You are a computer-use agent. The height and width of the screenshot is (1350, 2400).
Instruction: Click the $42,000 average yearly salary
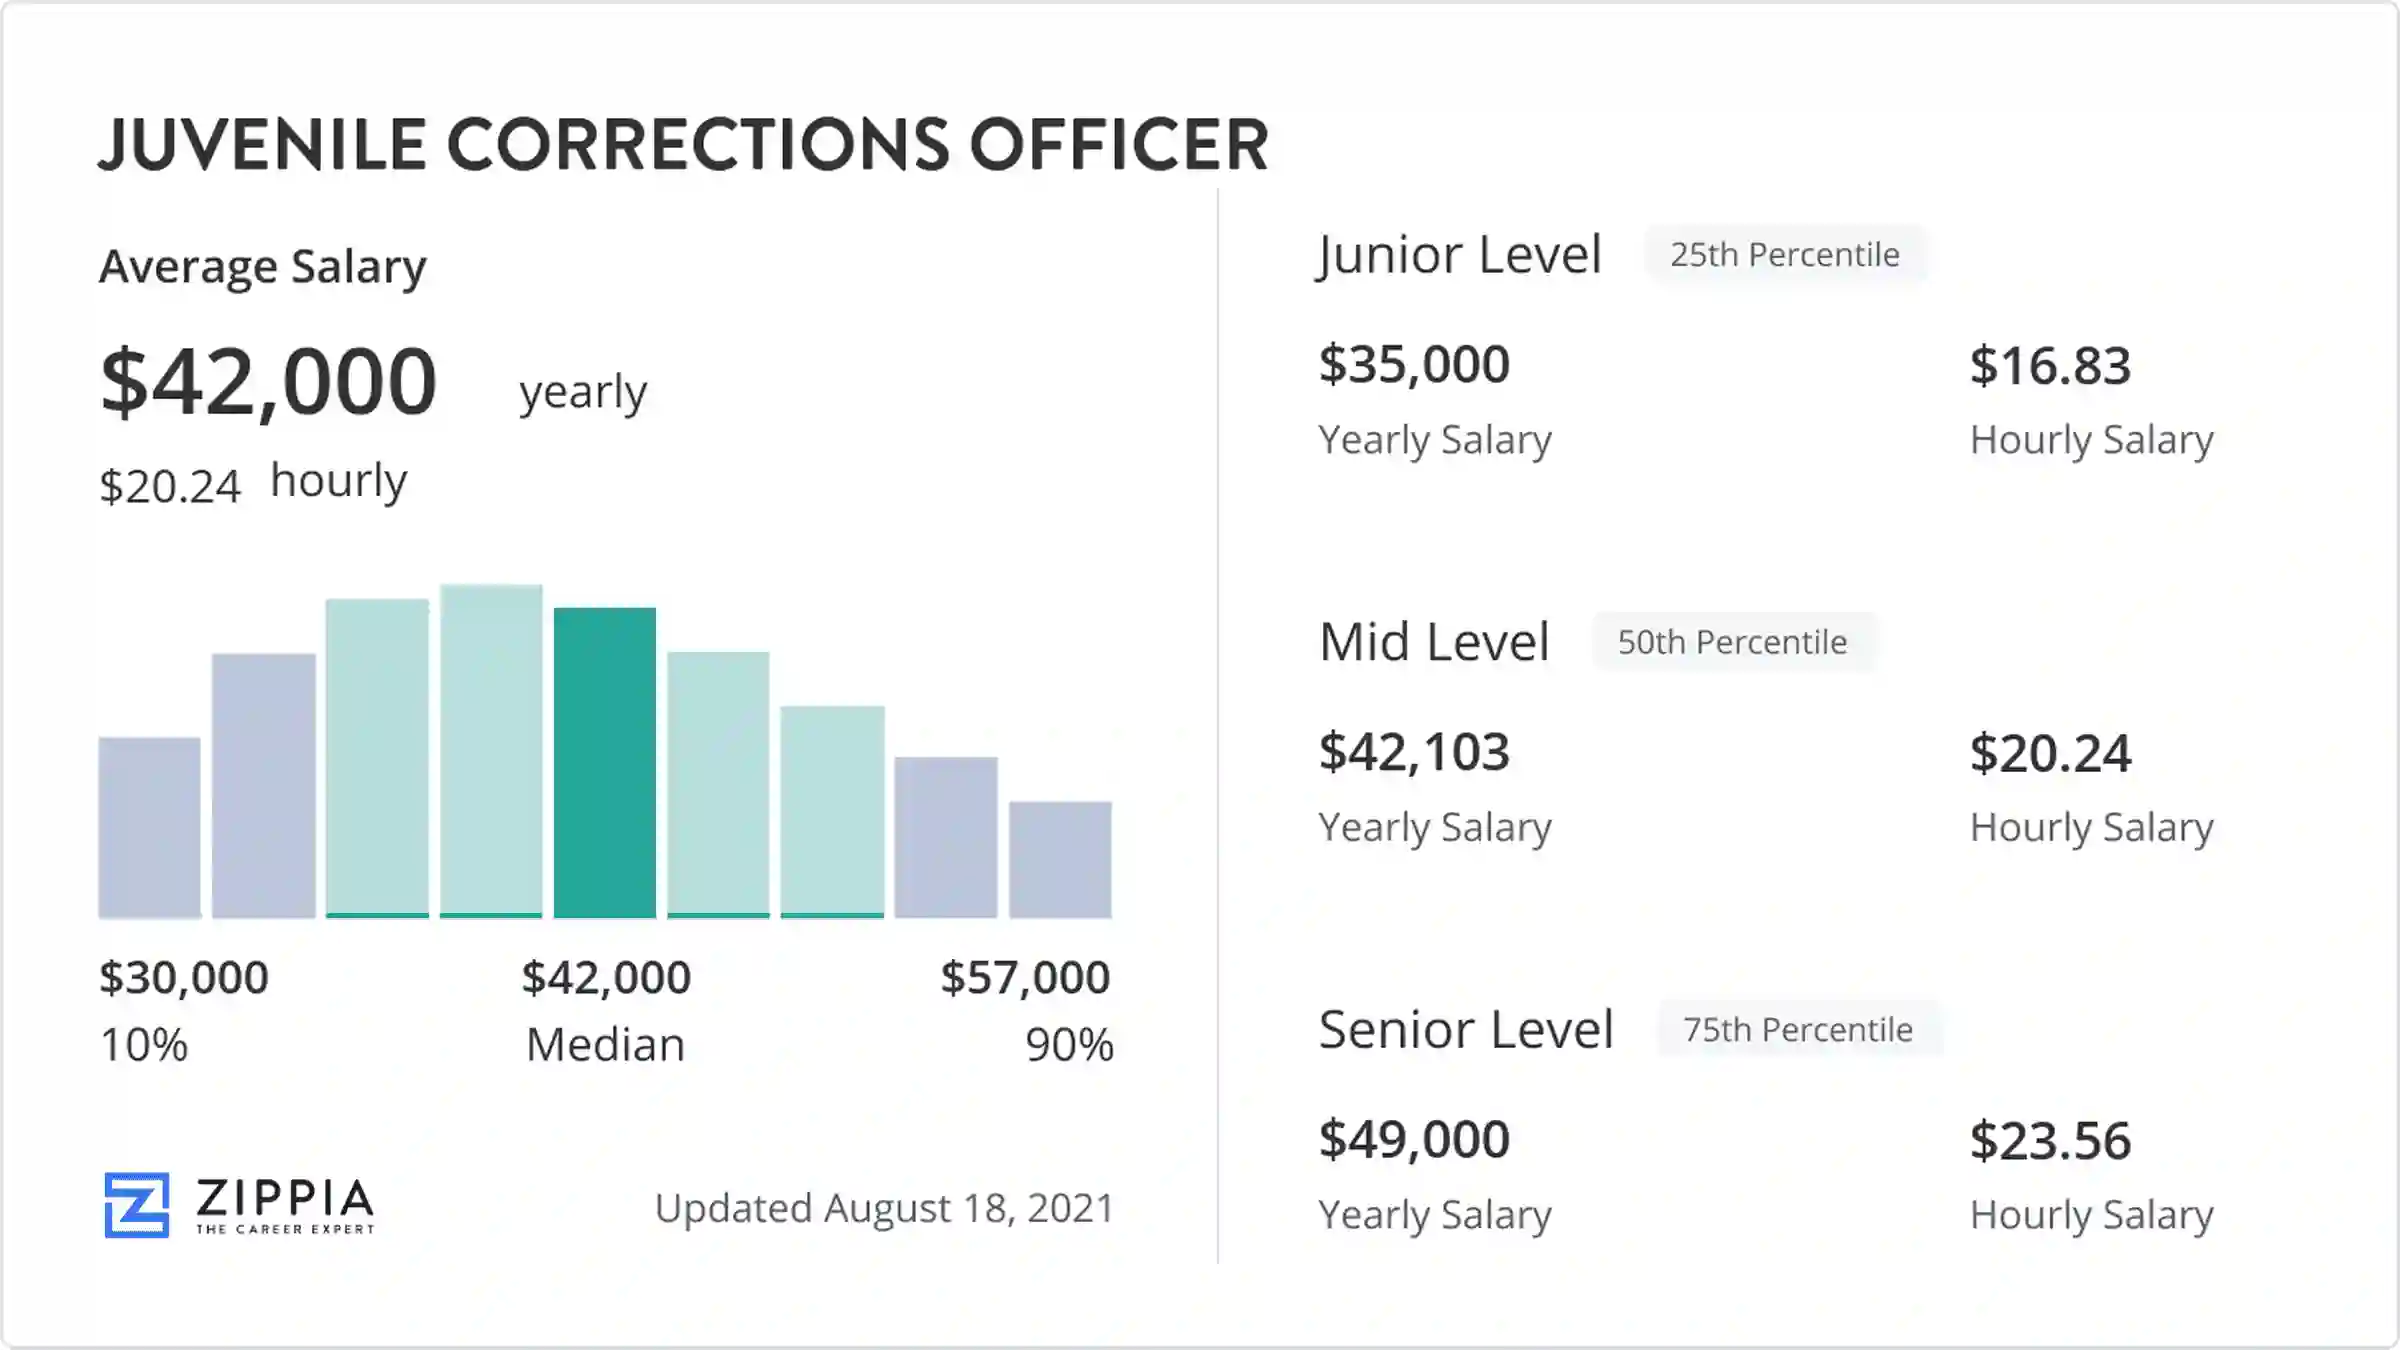(x=268, y=382)
